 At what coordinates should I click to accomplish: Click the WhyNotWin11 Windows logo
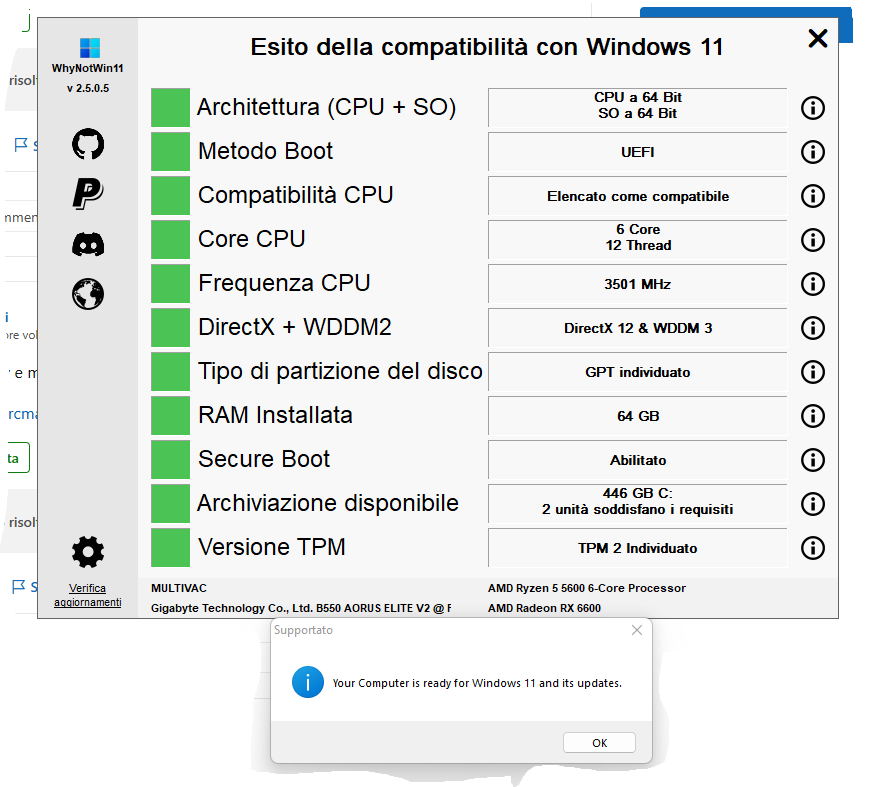89,48
